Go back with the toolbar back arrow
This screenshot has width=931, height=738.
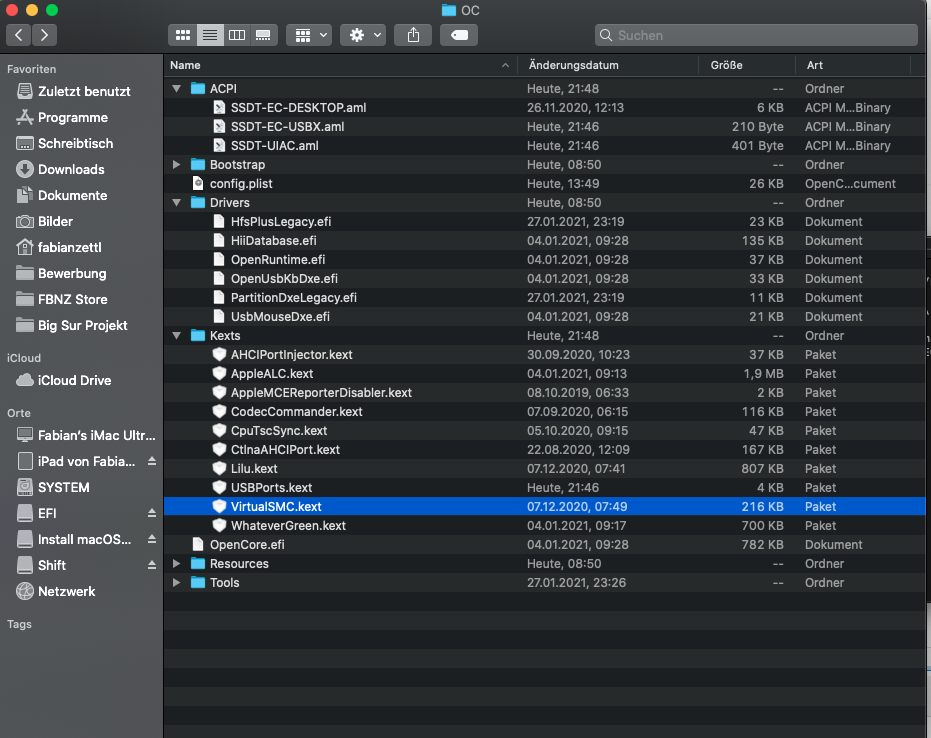click(x=18, y=35)
